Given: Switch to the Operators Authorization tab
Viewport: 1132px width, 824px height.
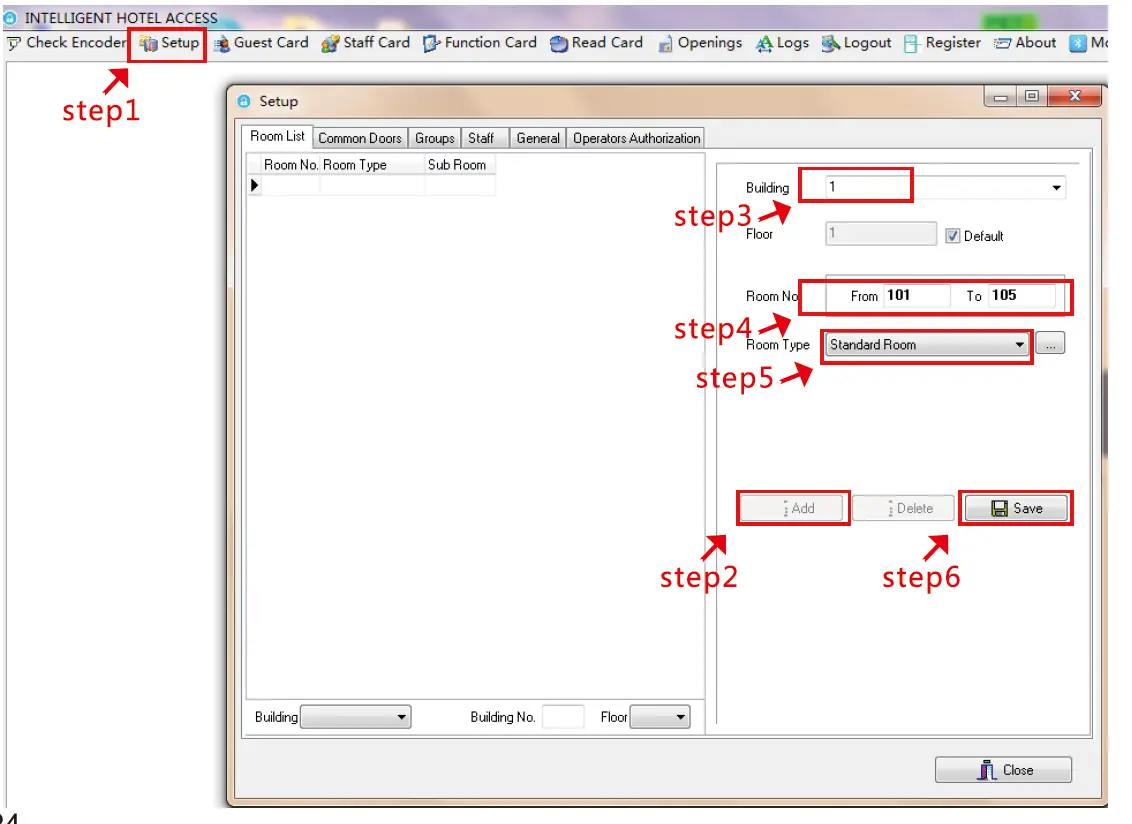Looking at the screenshot, I should [x=636, y=138].
